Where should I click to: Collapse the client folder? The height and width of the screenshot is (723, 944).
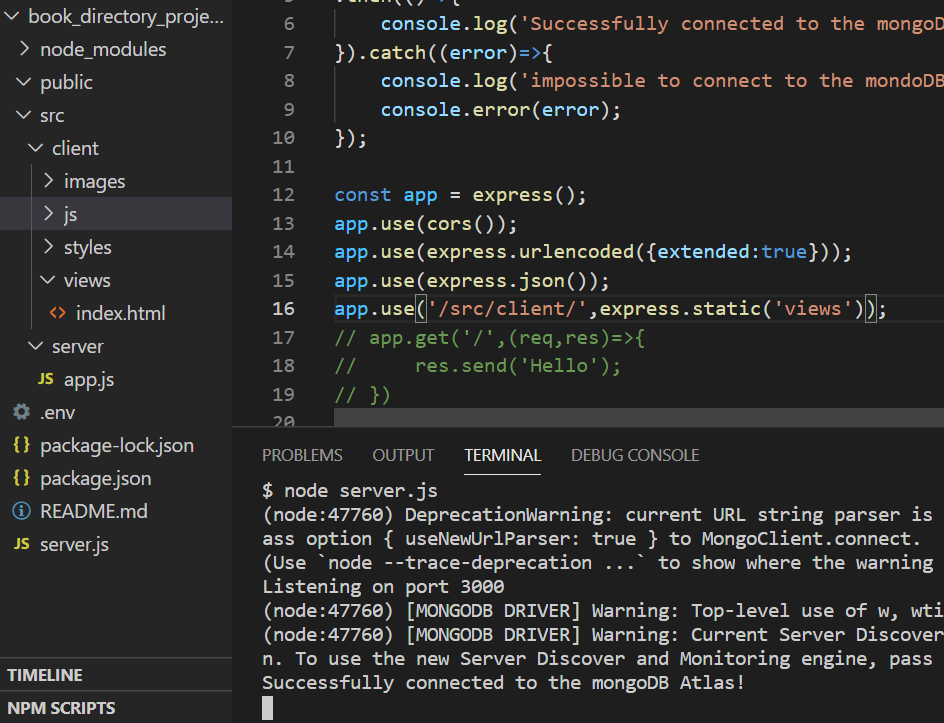click(36, 149)
